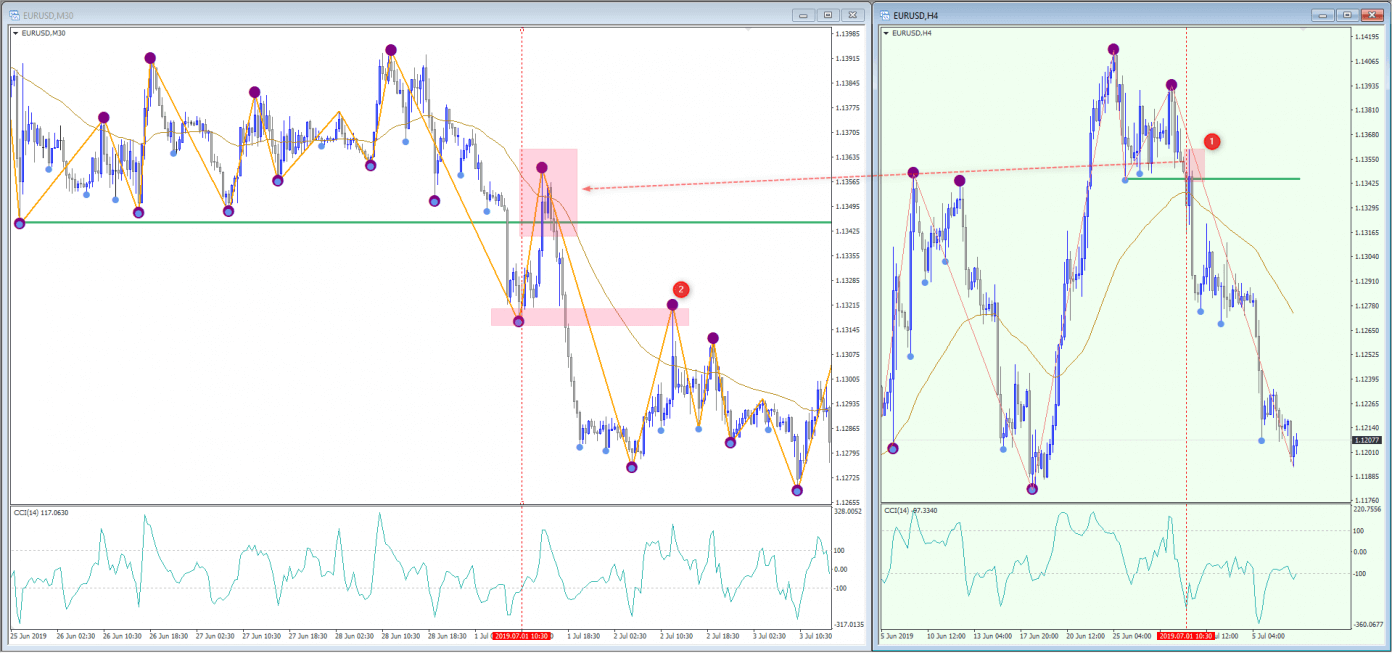Image resolution: width=1392 pixels, height=653 pixels.
Task: Close the EURUSD,M30 chart window
Action: point(853,15)
